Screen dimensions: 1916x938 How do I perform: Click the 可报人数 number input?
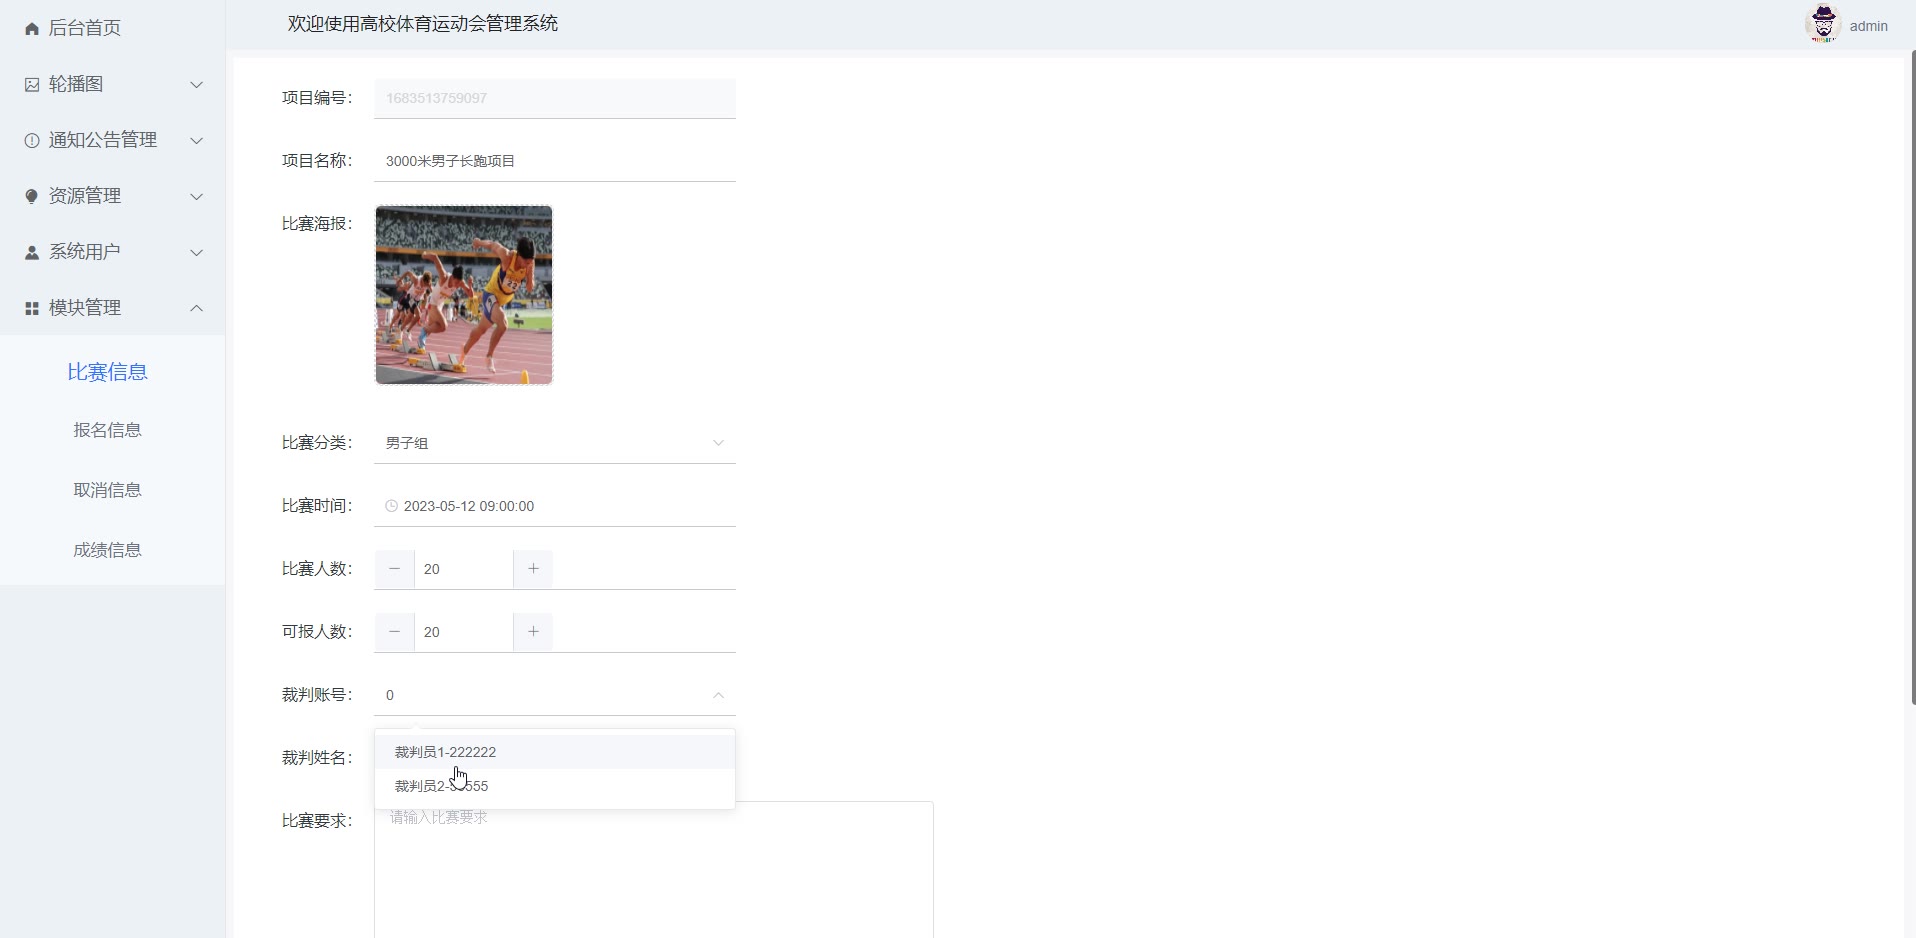point(464,632)
